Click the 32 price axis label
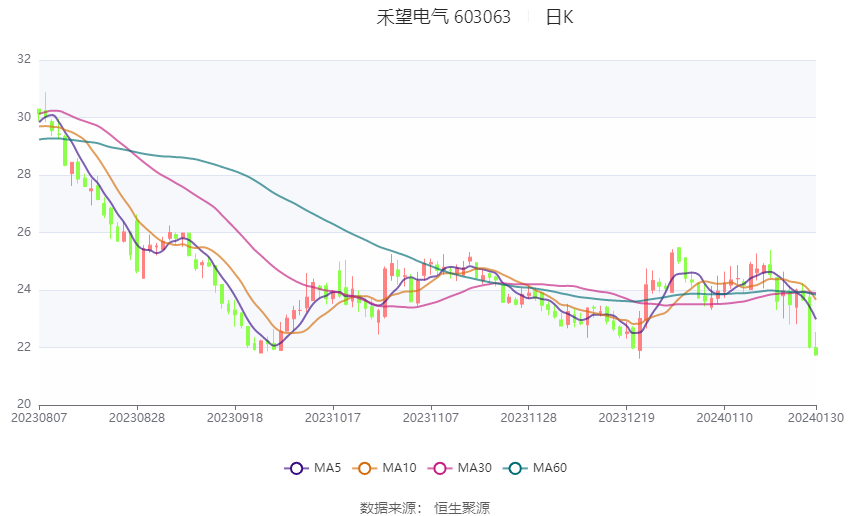 pos(24,59)
